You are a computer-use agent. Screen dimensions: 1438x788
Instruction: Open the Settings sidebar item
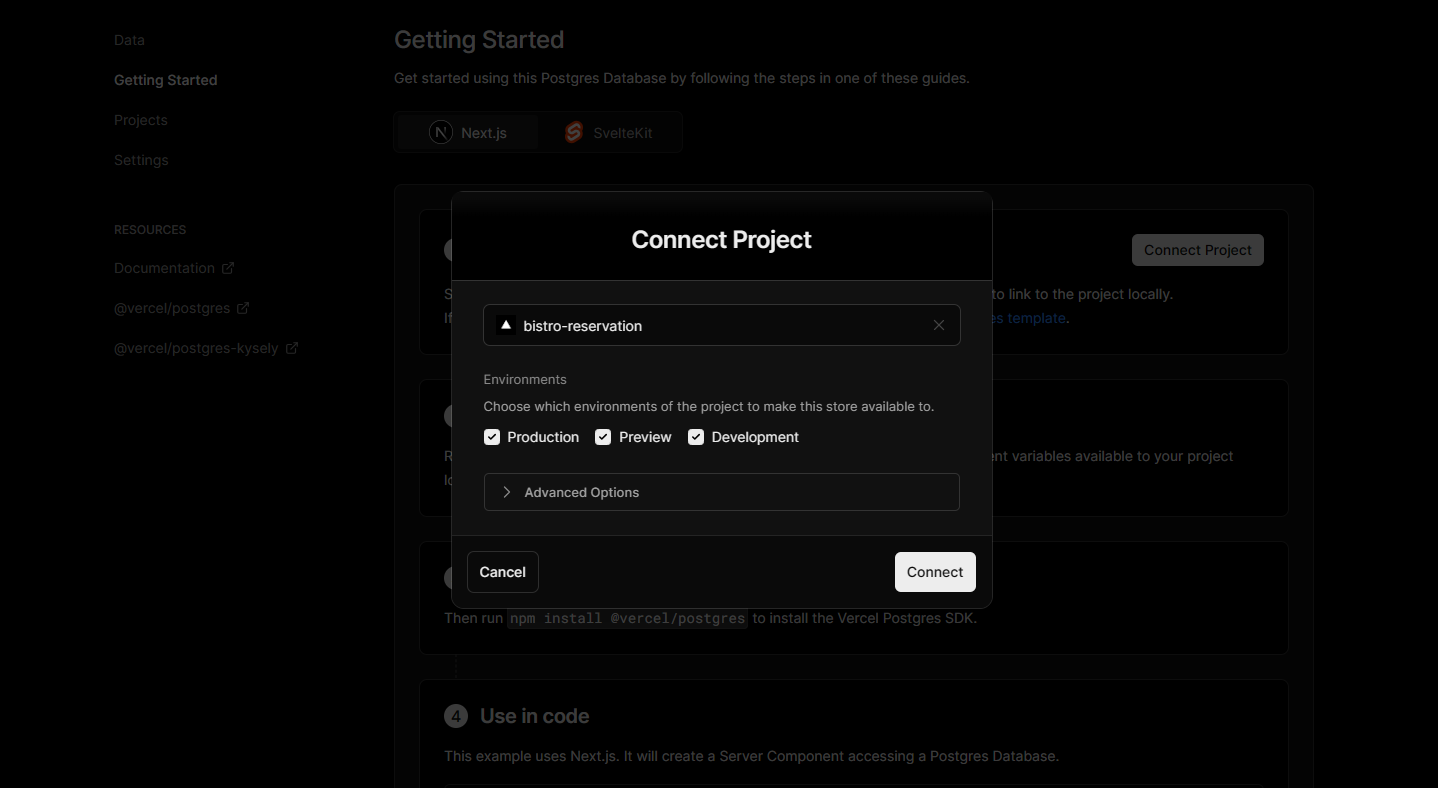[141, 160]
